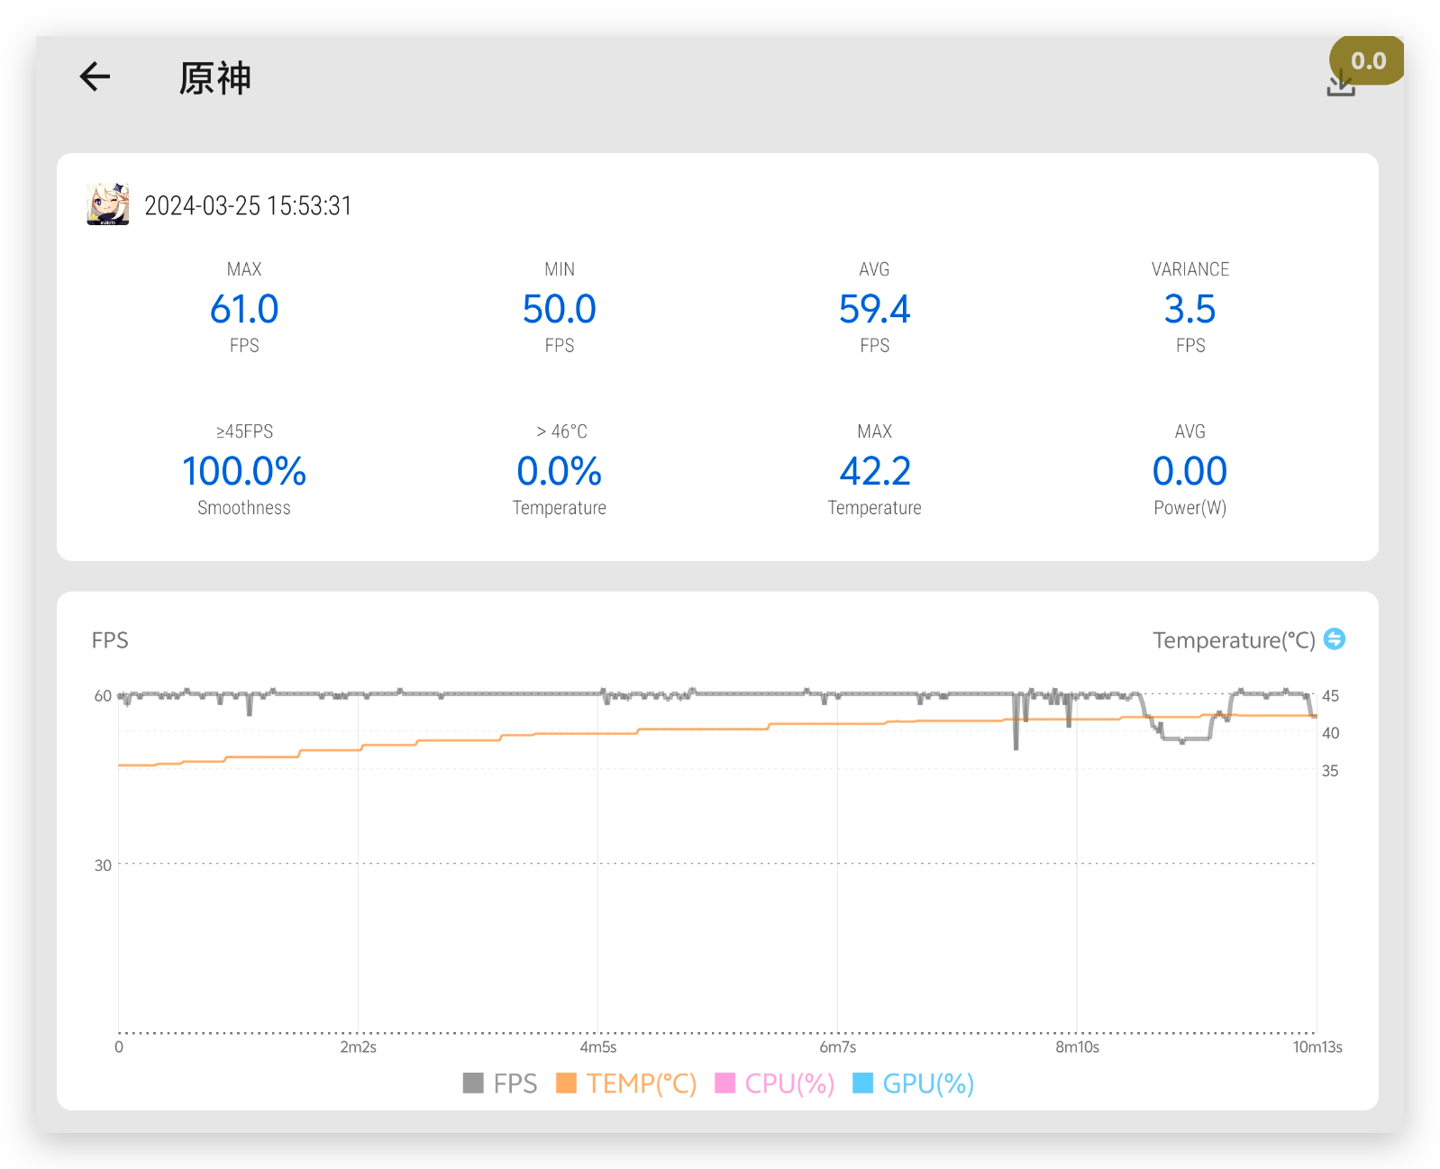Image resolution: width=1440 pixels, height=1169 pixels.
Task: Click the blue swap icon beside Temperature(°C)
Action: click(x=1334, y=639)
